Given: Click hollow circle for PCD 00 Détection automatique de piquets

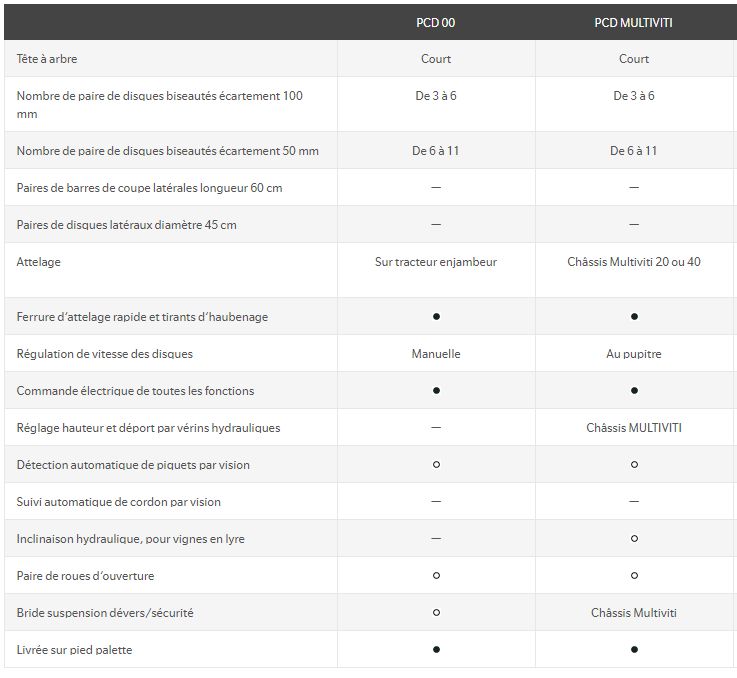Looking at the screenshot, I should click(x=436, y=465).
